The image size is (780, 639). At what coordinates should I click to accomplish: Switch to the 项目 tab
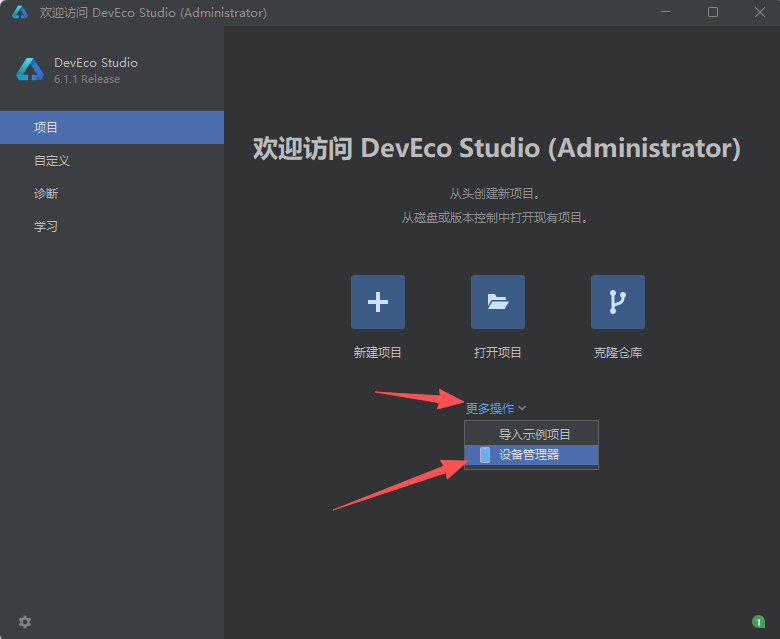[112, 127]
